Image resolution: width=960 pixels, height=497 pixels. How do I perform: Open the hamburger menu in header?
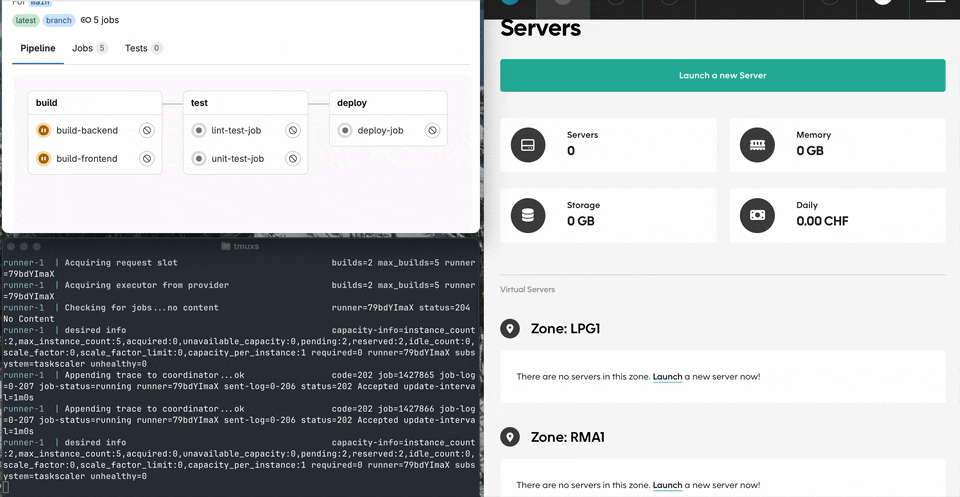pyautogui.click(x=935, y=3)
